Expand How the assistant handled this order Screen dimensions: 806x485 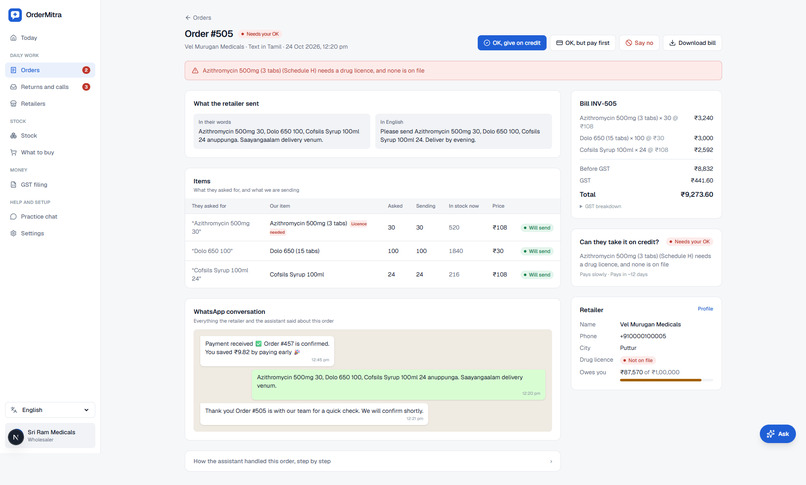(x=373, y=461)
